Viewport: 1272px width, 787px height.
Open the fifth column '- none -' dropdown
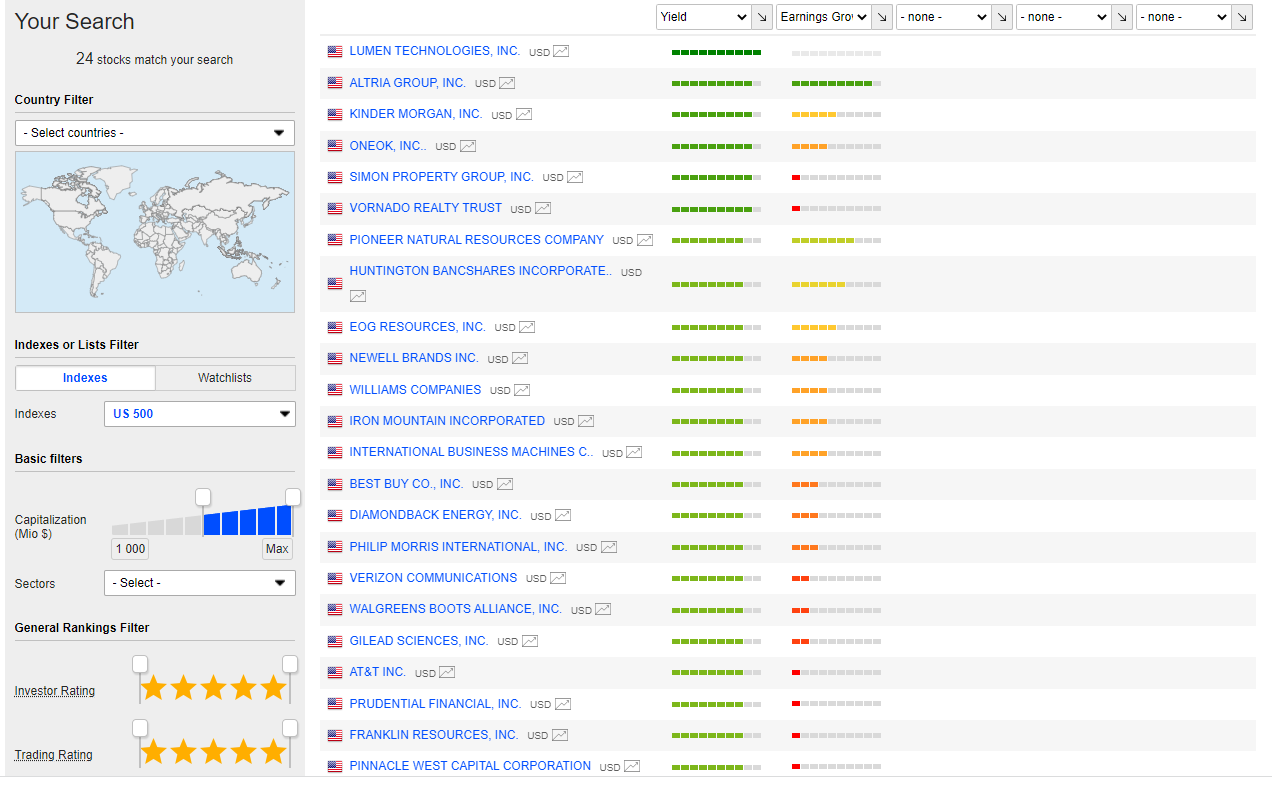coord(1184,17)
